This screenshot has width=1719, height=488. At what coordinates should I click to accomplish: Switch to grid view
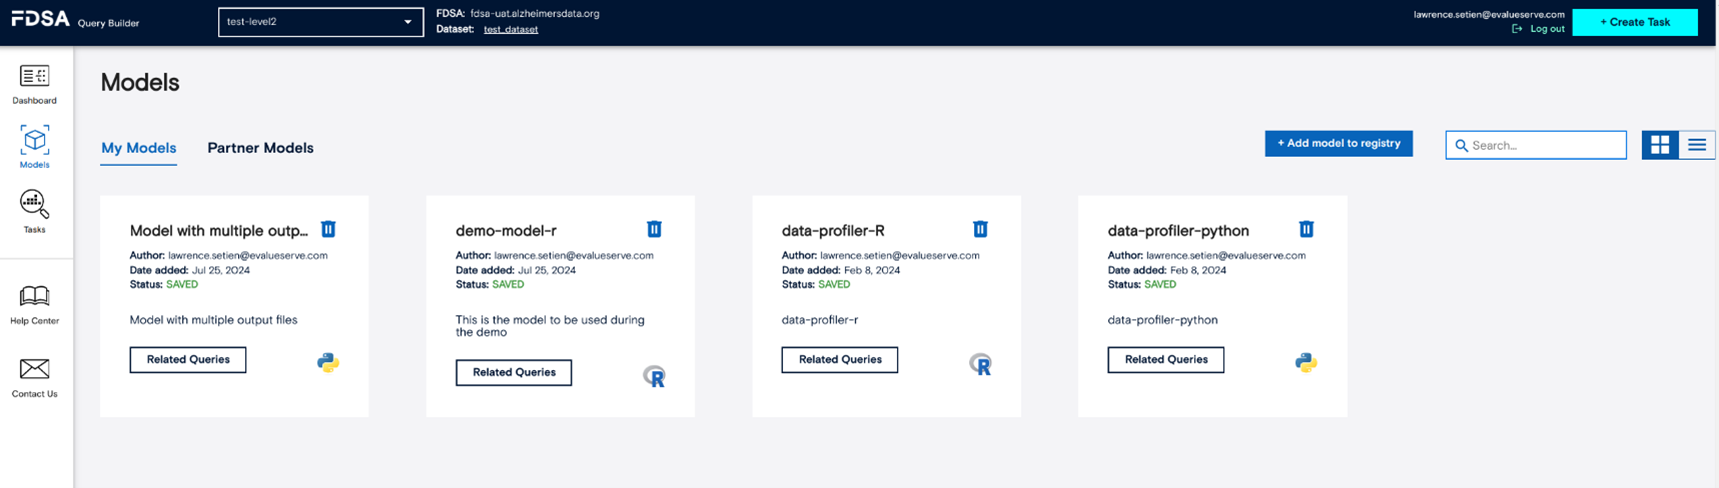click(1660, 145)
